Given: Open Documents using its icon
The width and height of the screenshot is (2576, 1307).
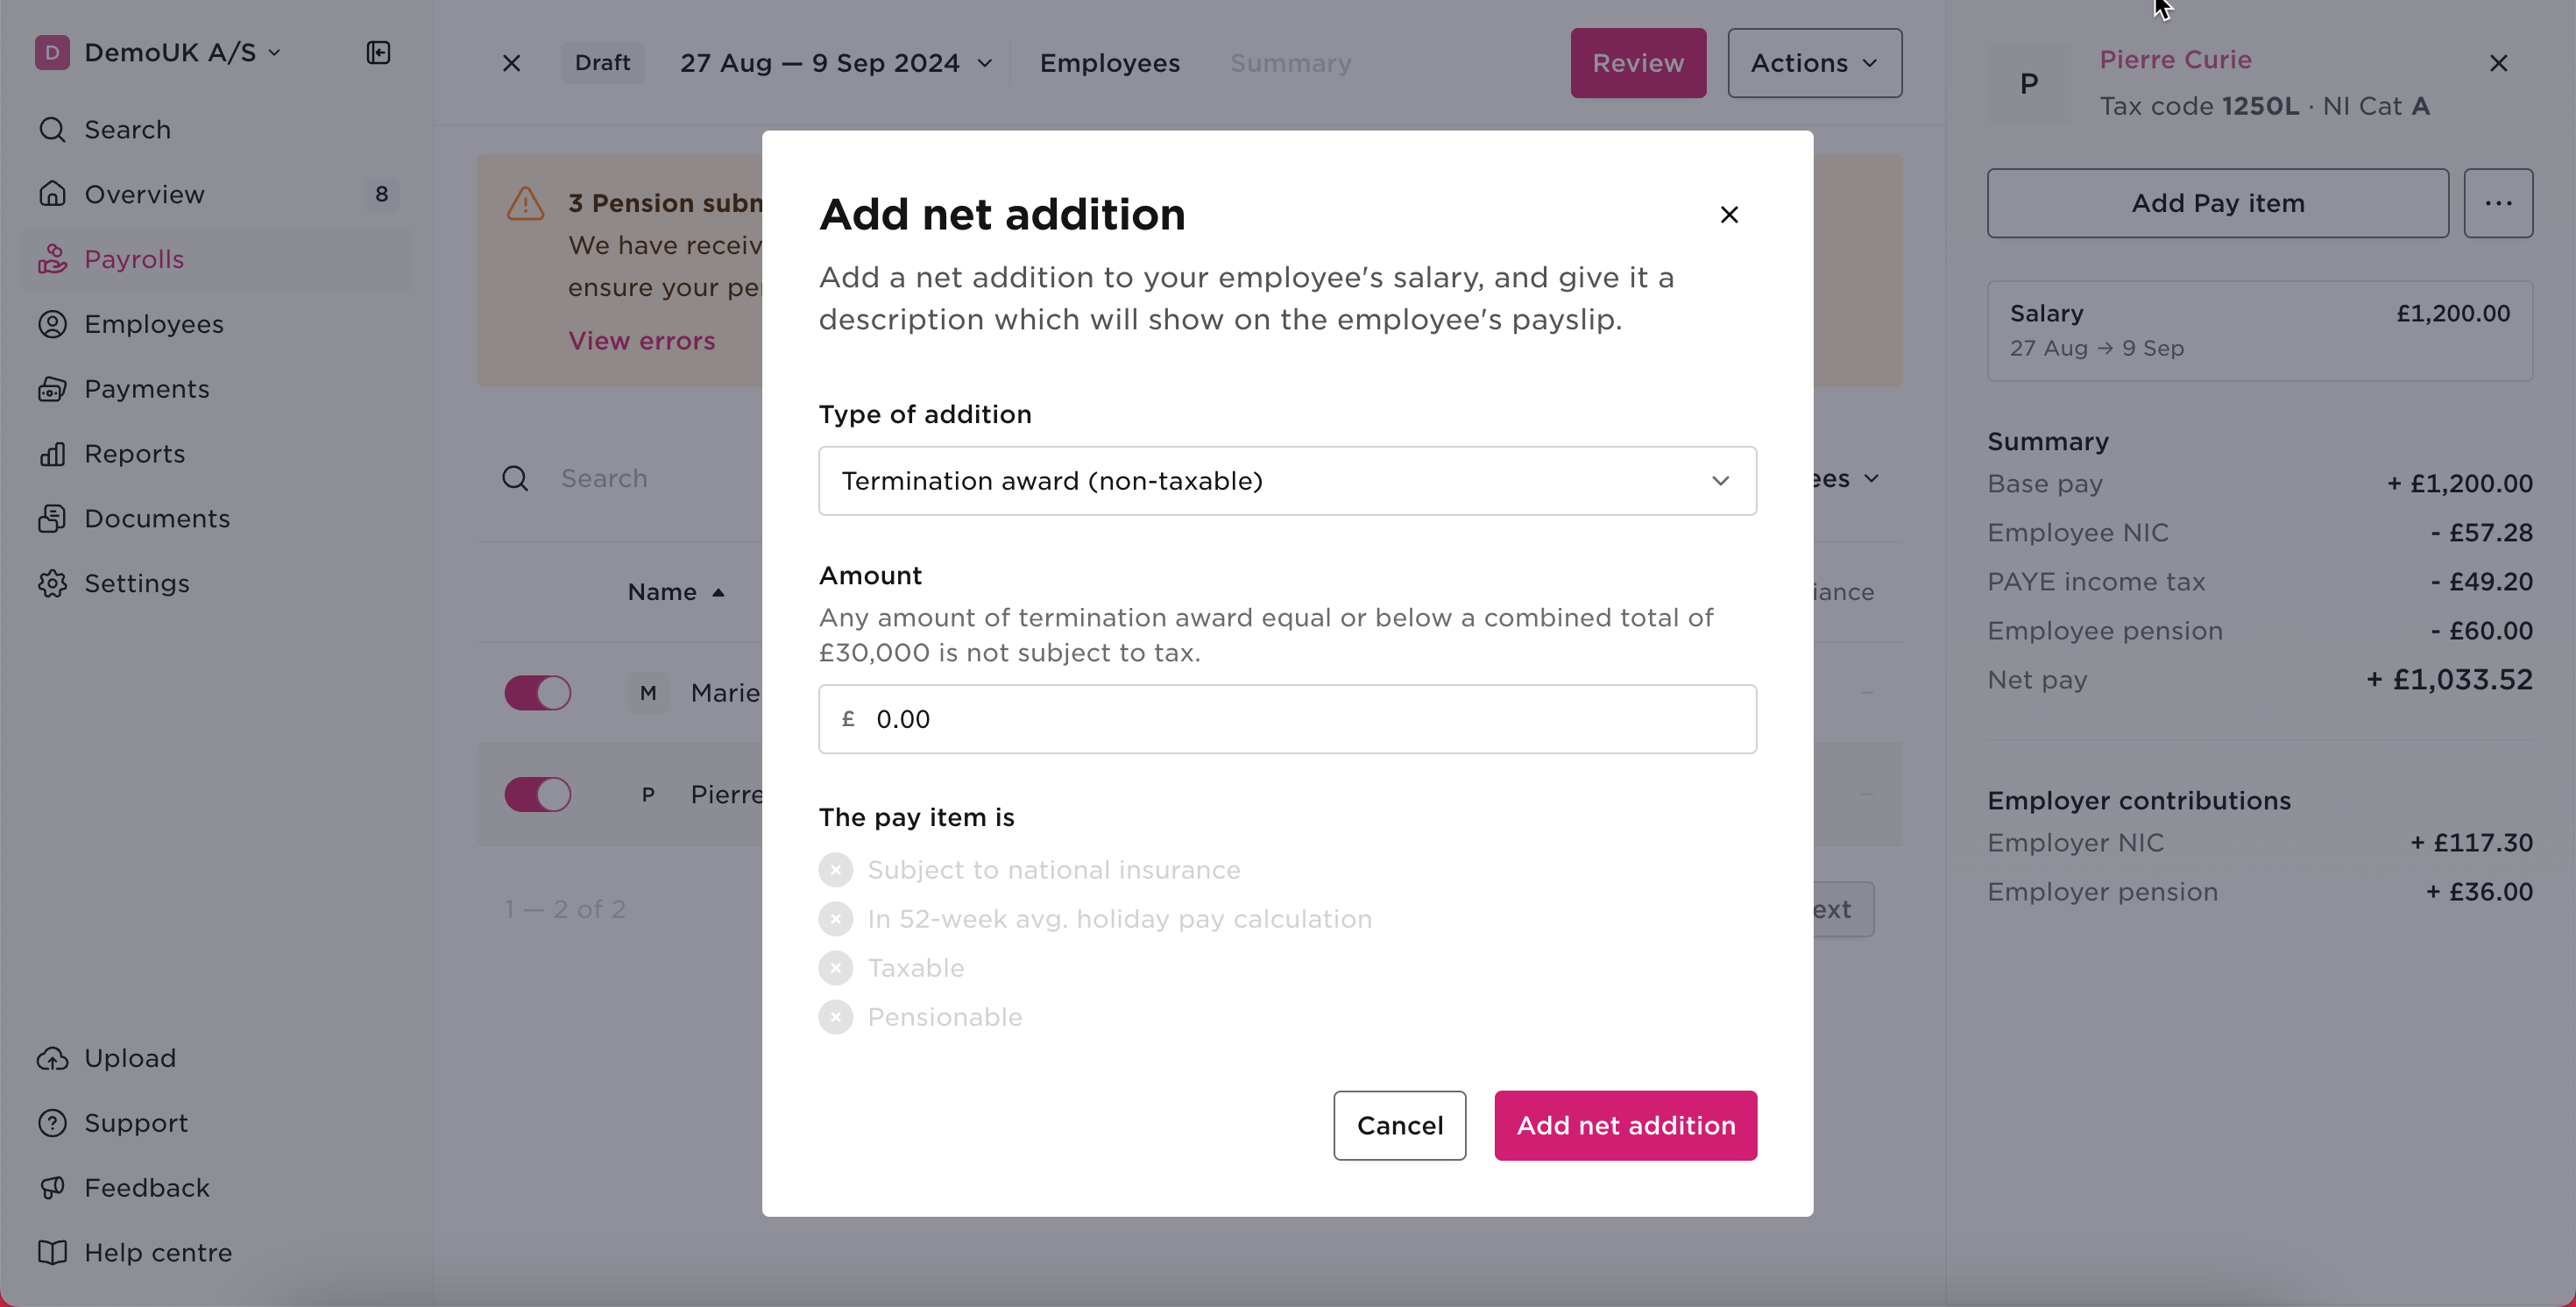Looking at the screenshot, I should [53, 518].
